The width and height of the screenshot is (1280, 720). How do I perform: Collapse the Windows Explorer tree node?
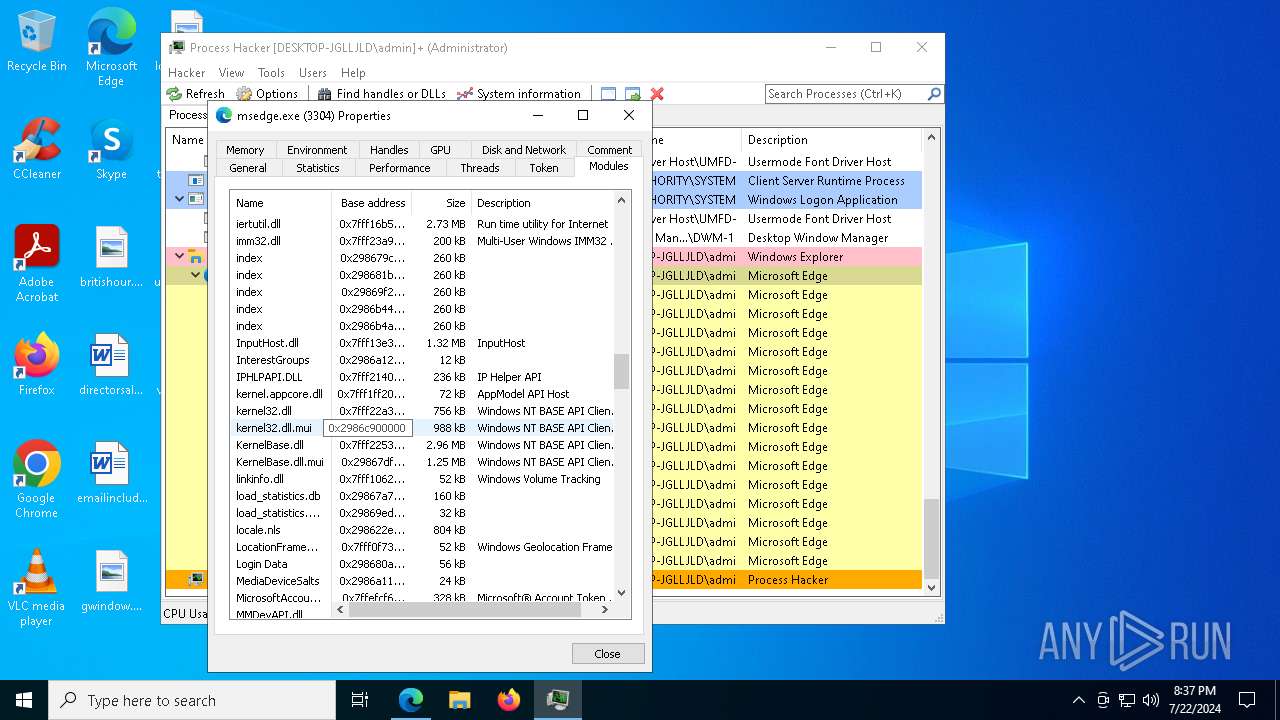point(179,257)
